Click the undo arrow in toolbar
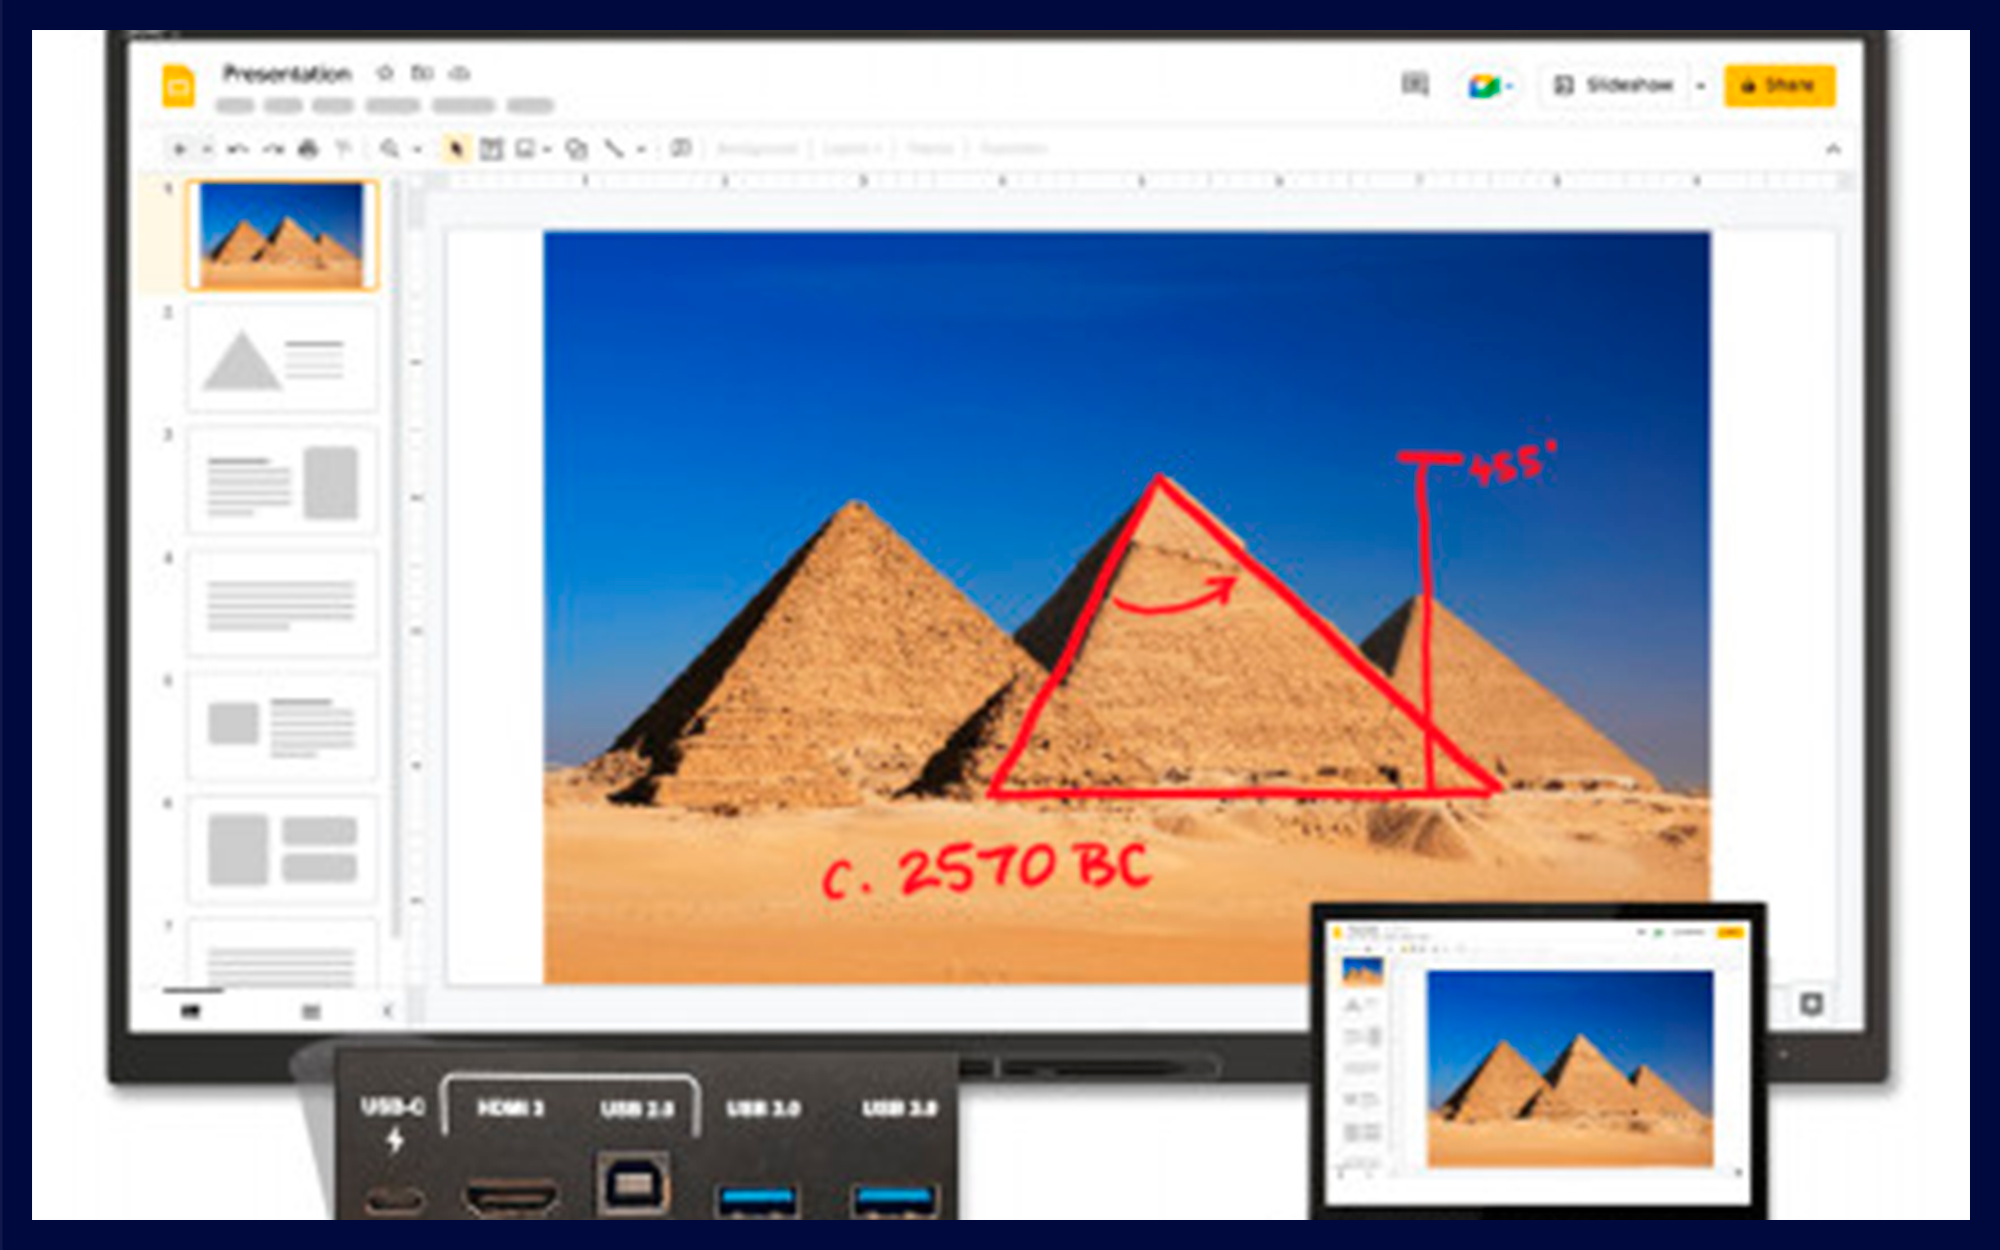 238,149
